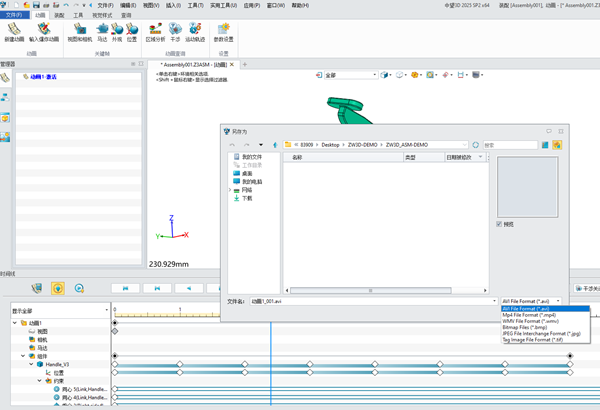Collapse the Handle_V3 tree node
This screenshot has width=600, height=410.
[x=31, y=364]
